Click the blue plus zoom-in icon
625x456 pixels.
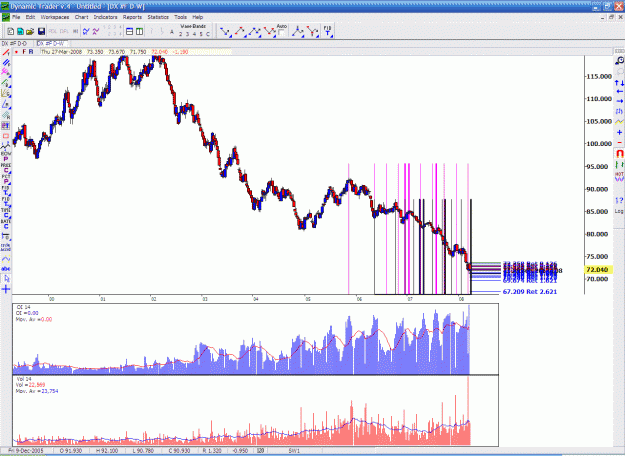pos(619,132)
